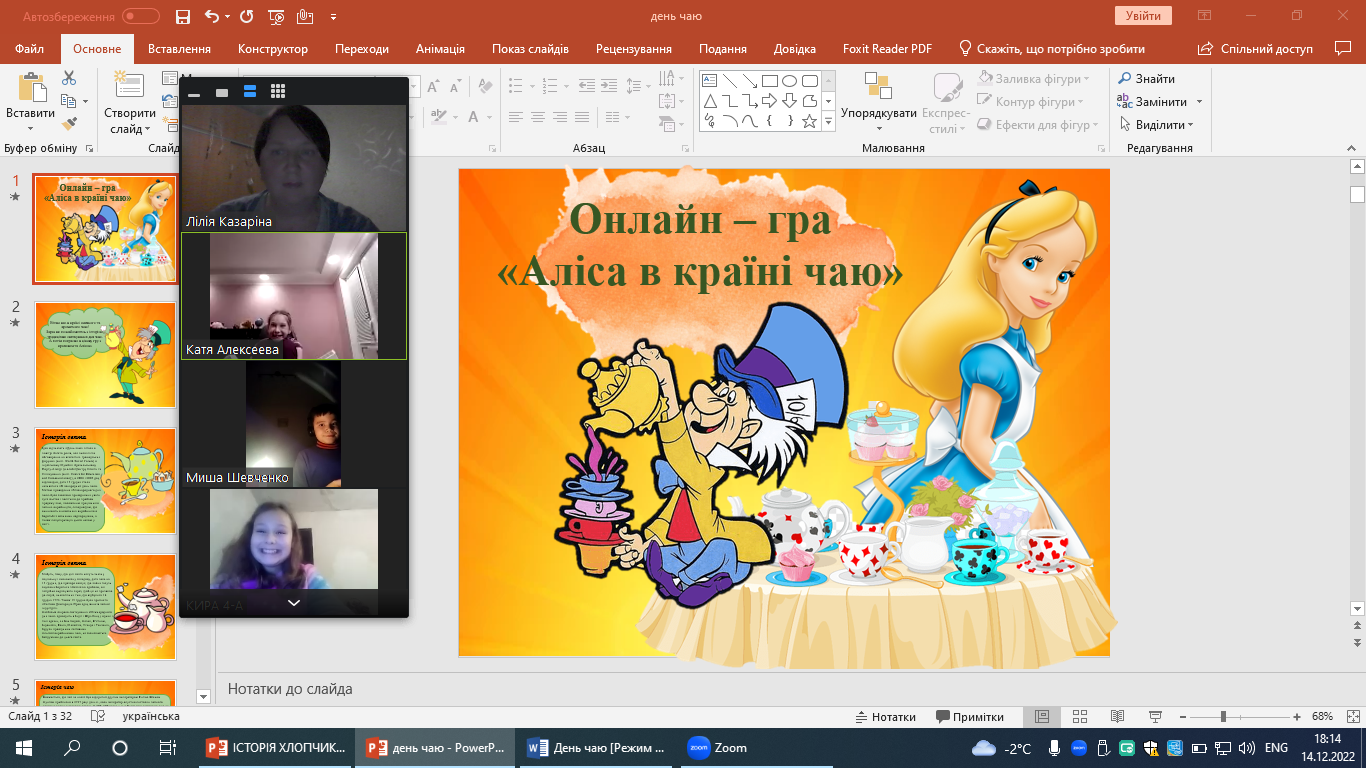Click the ENG language indicator
1366x768 pixels.
1276,748
